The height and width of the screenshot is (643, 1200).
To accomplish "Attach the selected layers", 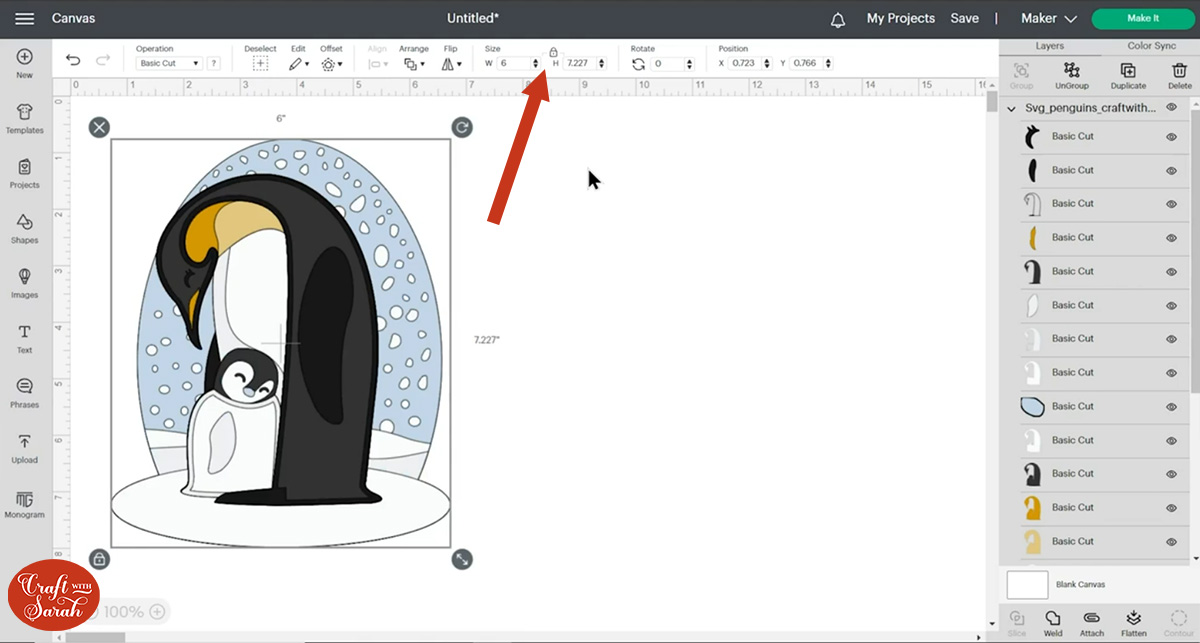I will point(1092,623).
